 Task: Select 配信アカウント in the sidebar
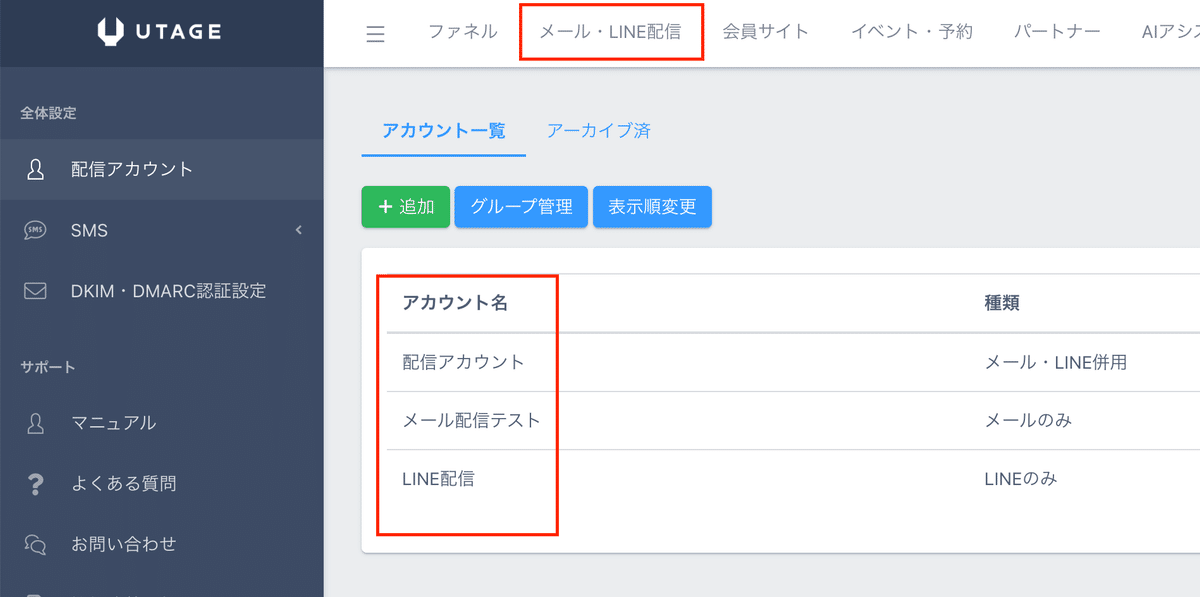[x=162, y=169]
